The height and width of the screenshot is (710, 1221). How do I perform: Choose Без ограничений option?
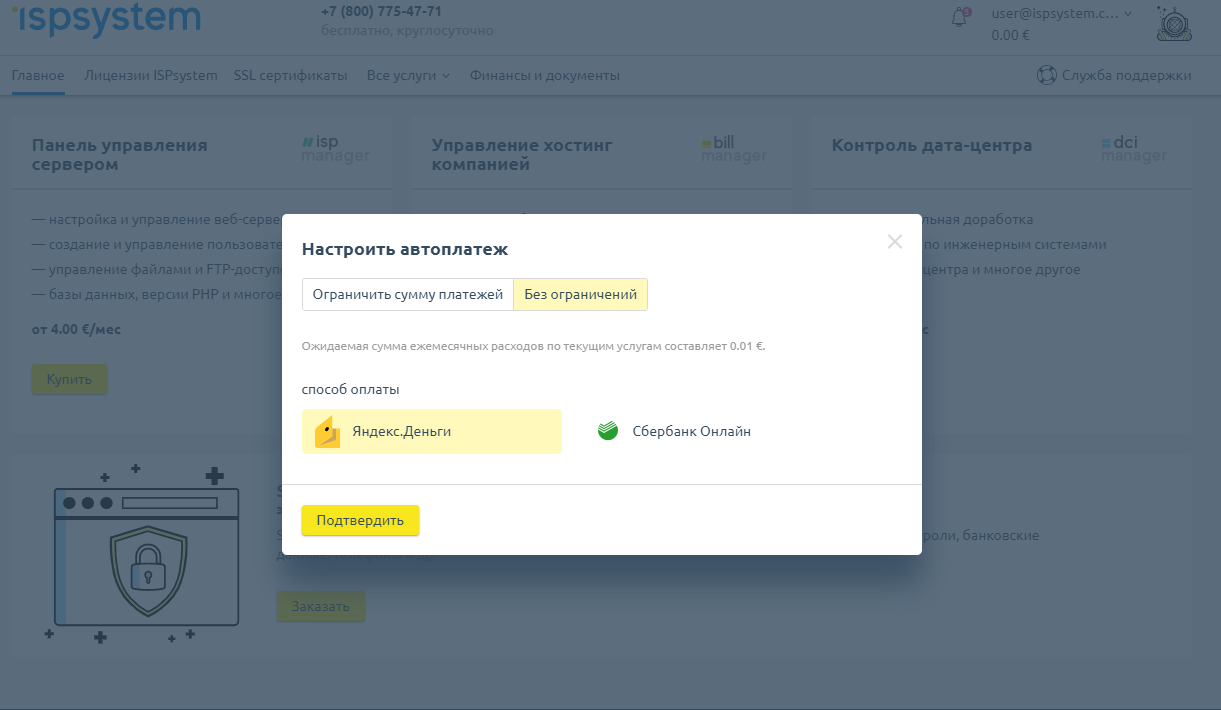click(x=581, y=295)
